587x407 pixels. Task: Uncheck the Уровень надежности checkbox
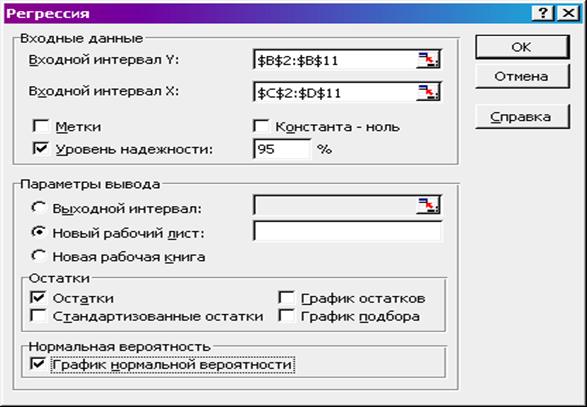coord(40,149)
